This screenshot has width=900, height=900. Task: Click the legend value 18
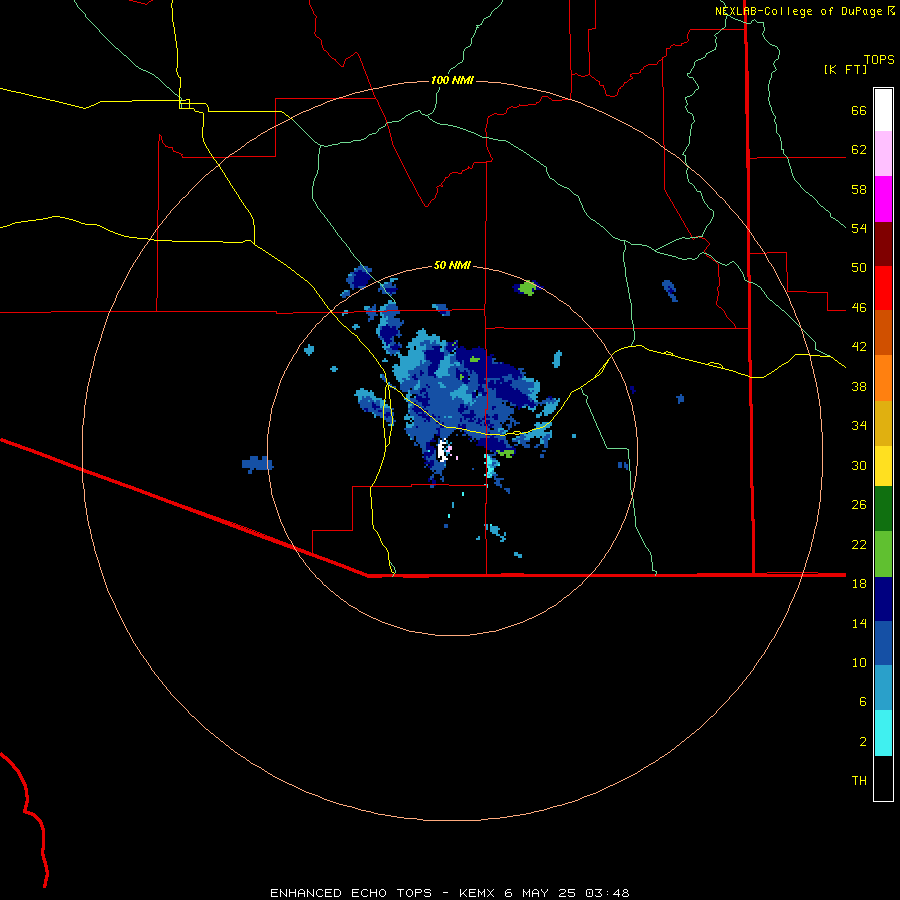859,584
